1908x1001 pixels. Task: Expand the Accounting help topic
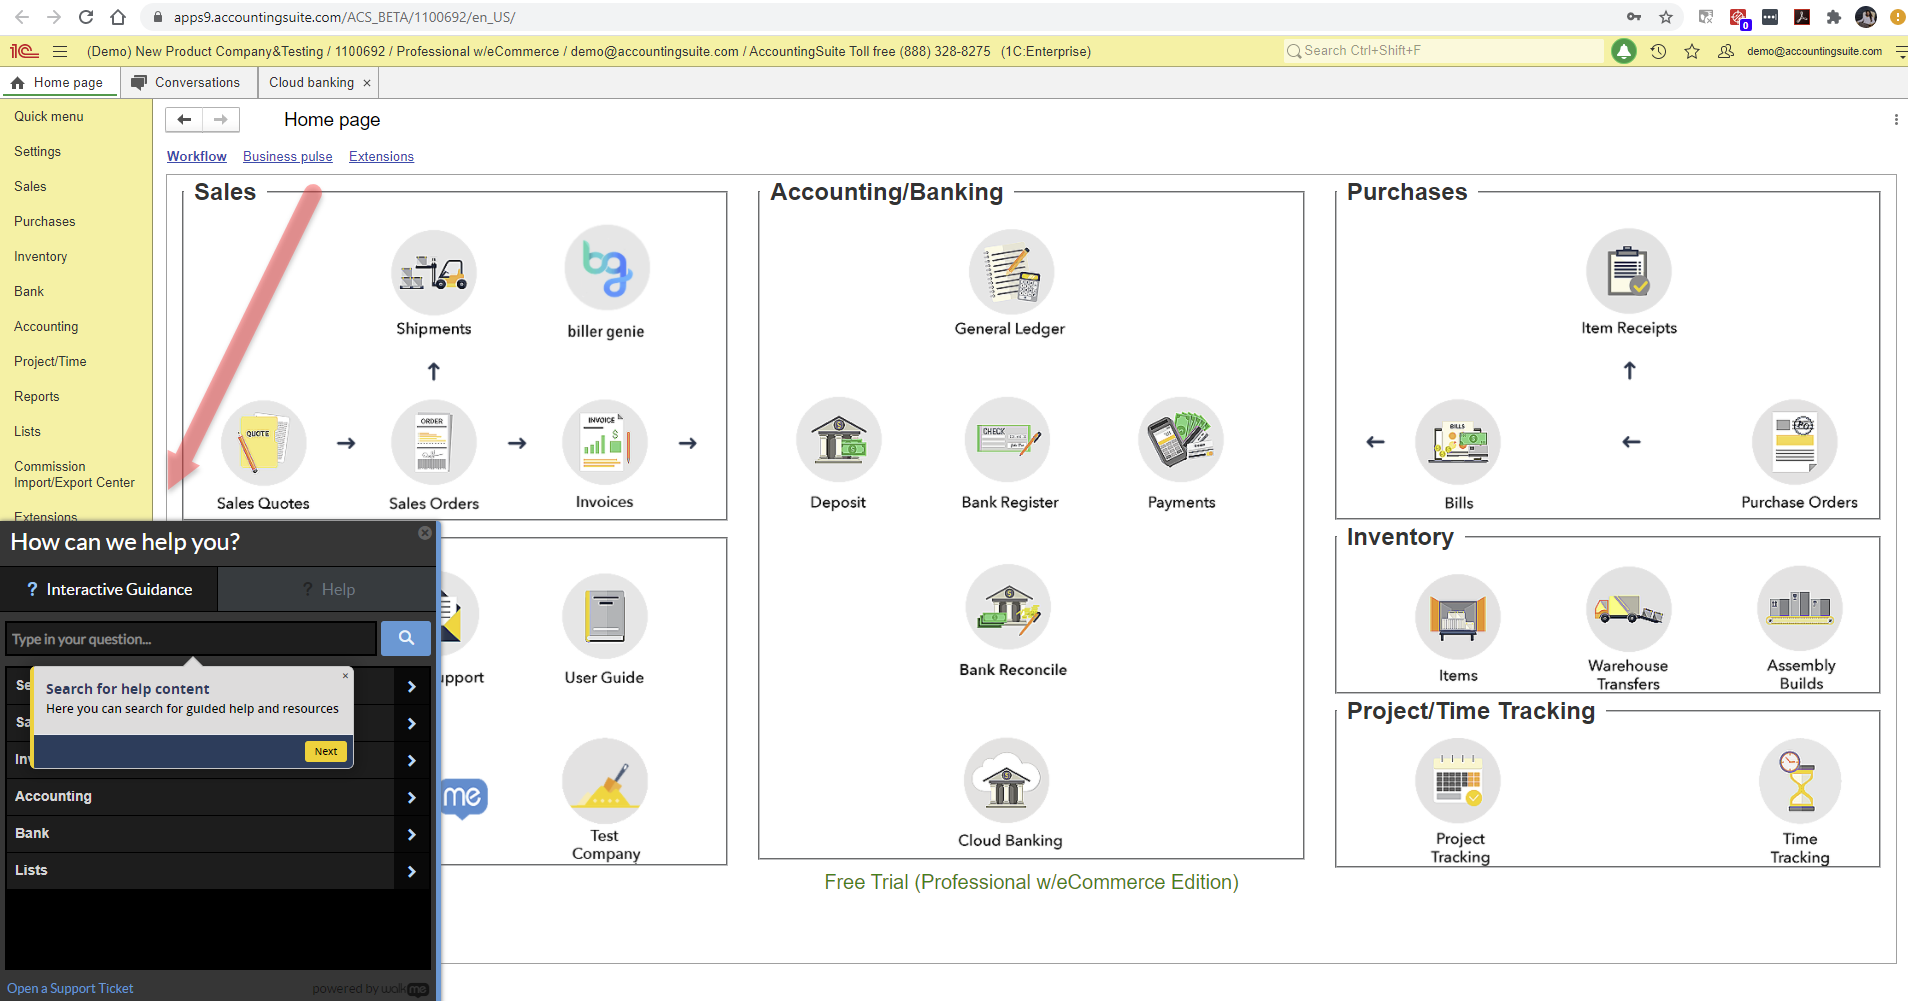(218, 797)
